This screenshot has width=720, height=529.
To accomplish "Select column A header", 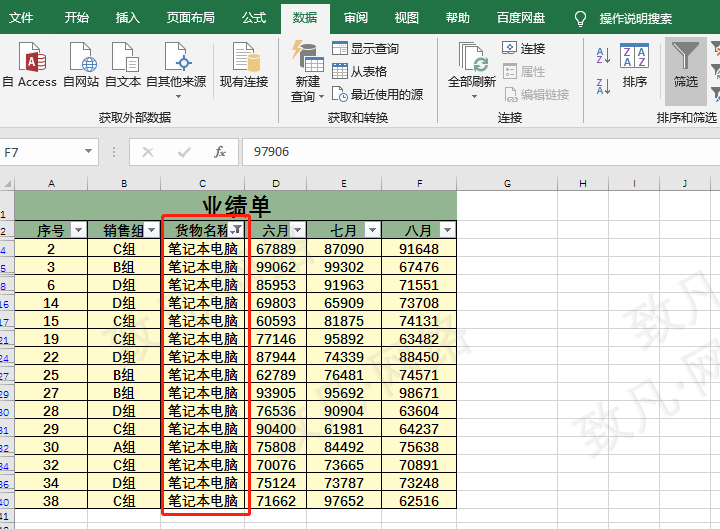I will [x=51, y=184].
